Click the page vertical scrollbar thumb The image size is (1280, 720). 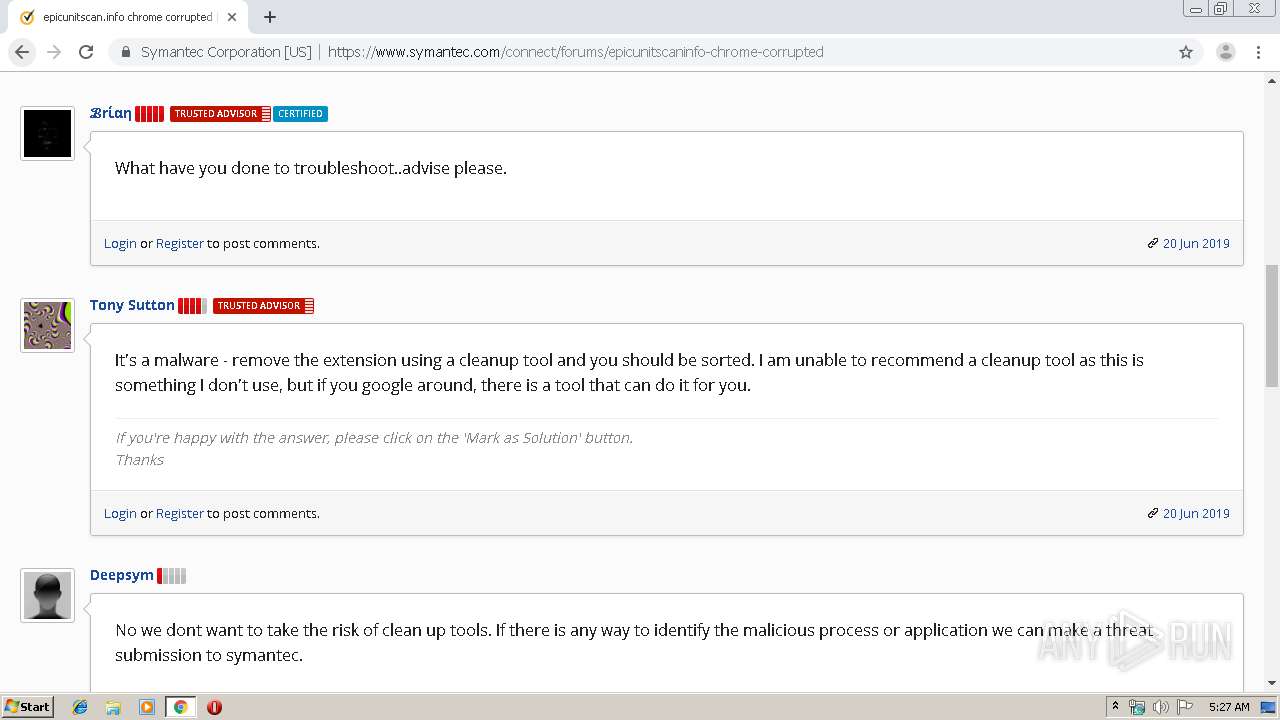click(x=1271, y=326)
